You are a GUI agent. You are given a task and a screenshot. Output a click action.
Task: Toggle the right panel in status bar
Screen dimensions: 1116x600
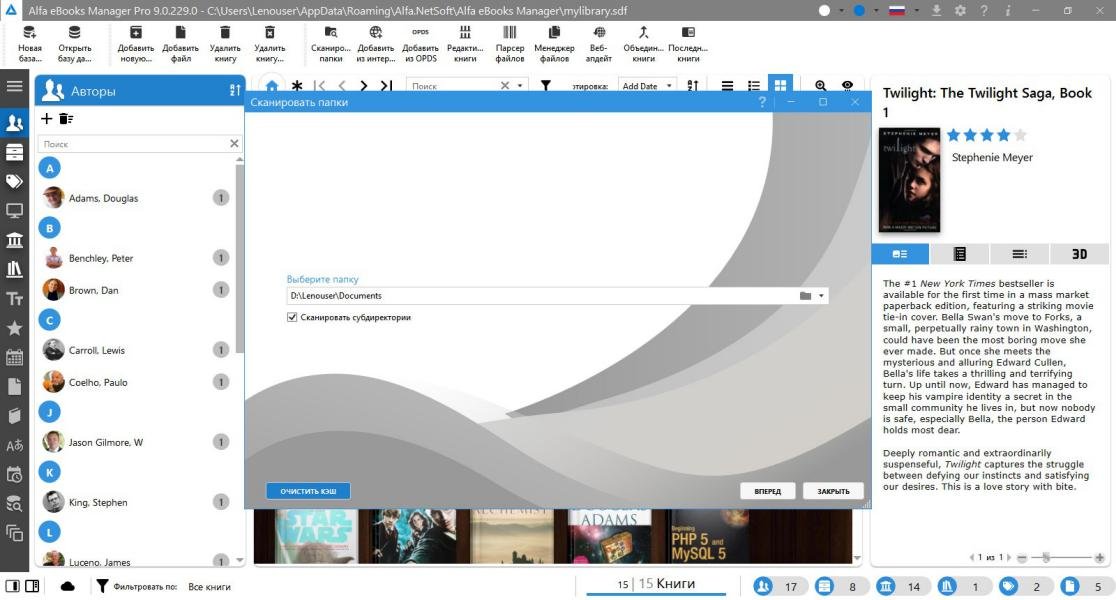click(32, 586)
